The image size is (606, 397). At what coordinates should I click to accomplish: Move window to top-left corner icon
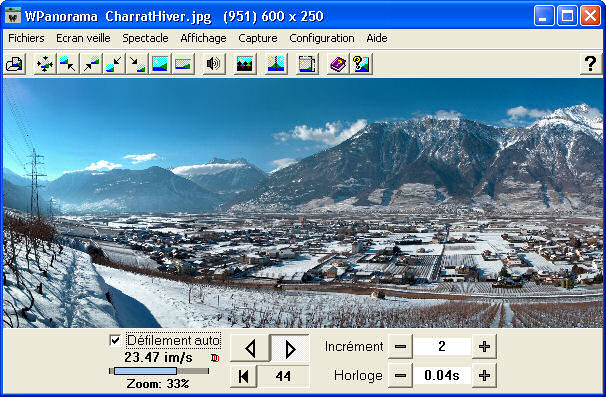coord(68,64)
